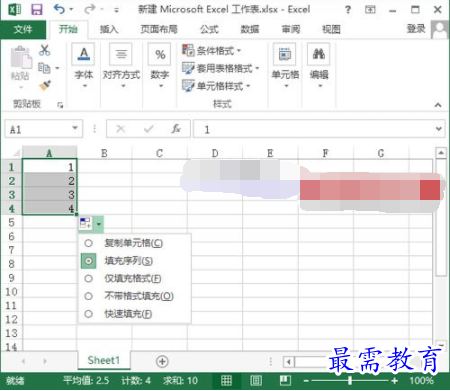Click the zoom in plus button
Image resolution: width=450 pixels, height=391 pixels.
click(x=395, y=380)
